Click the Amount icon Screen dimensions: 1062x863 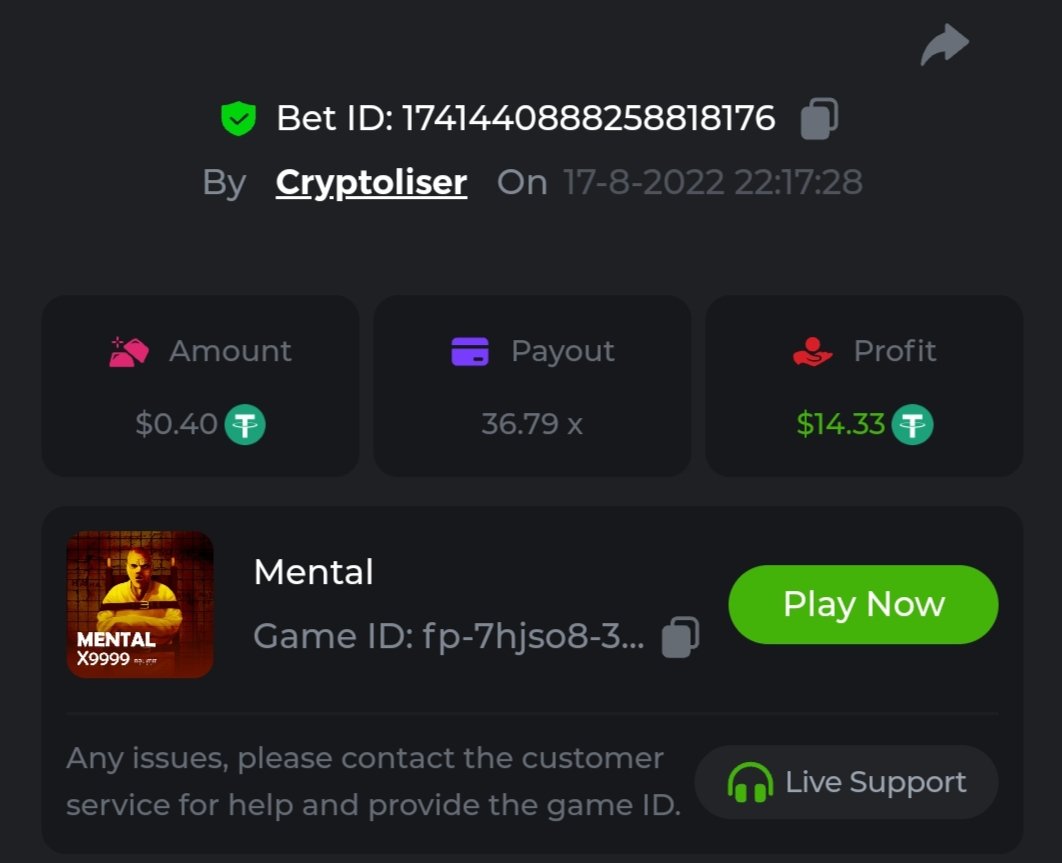(129, 351)
